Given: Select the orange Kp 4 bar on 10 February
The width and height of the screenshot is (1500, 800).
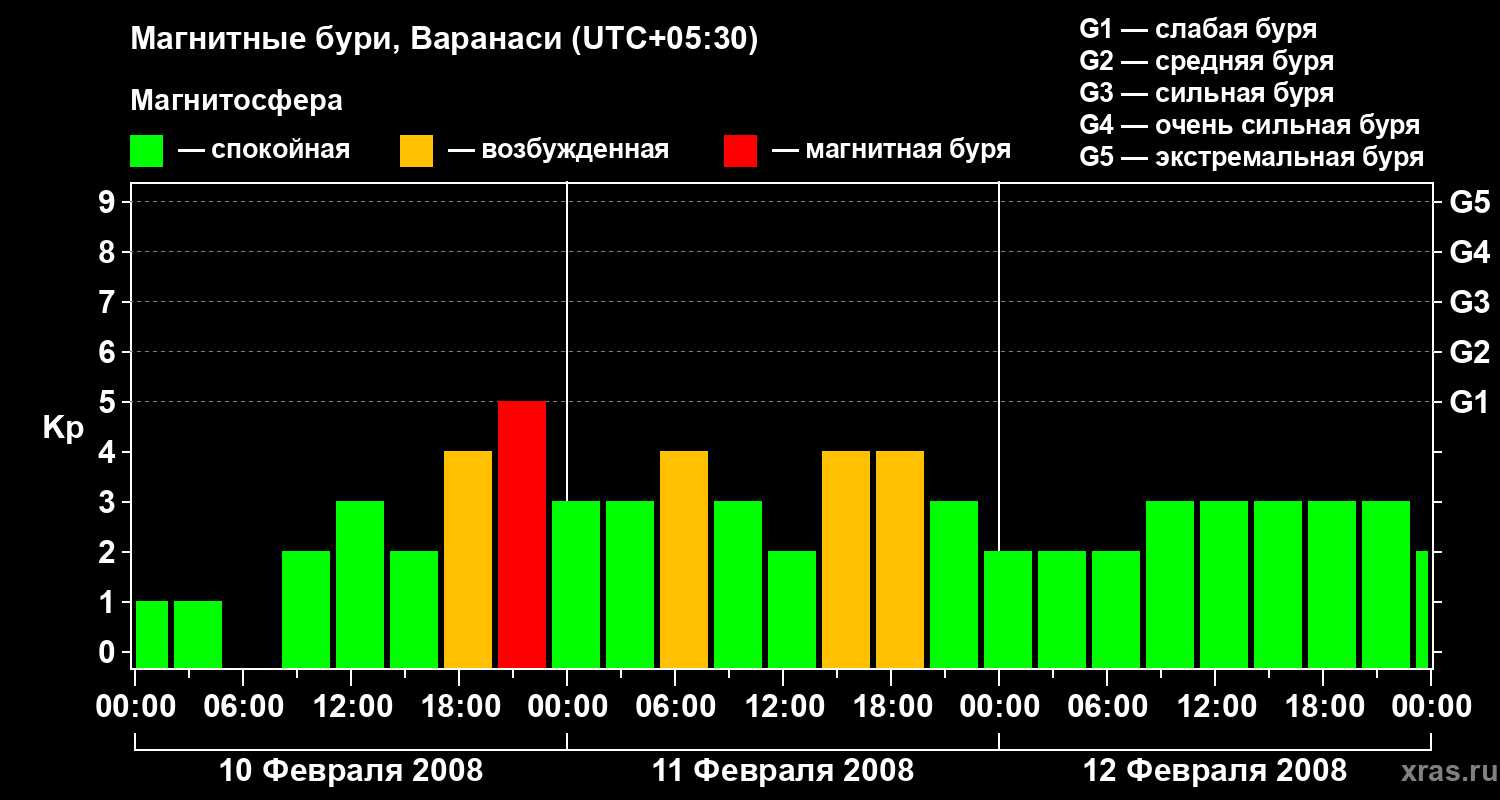Looking at the screenshot, I should point(468,560).
